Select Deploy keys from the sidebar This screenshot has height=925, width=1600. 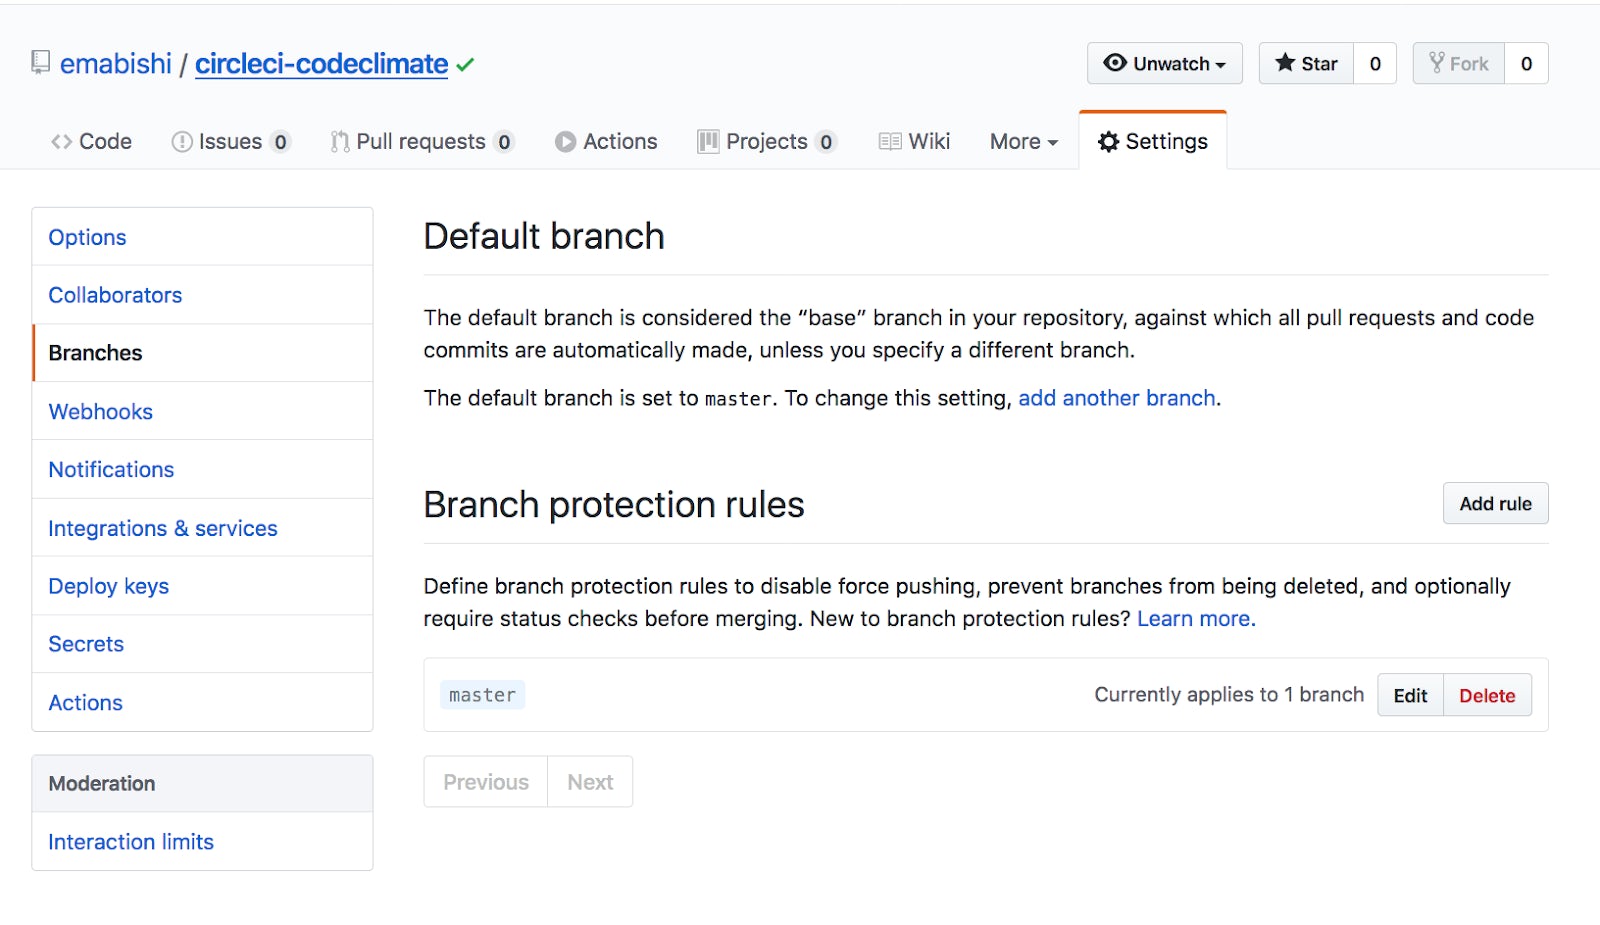click(x=109, y=586)
